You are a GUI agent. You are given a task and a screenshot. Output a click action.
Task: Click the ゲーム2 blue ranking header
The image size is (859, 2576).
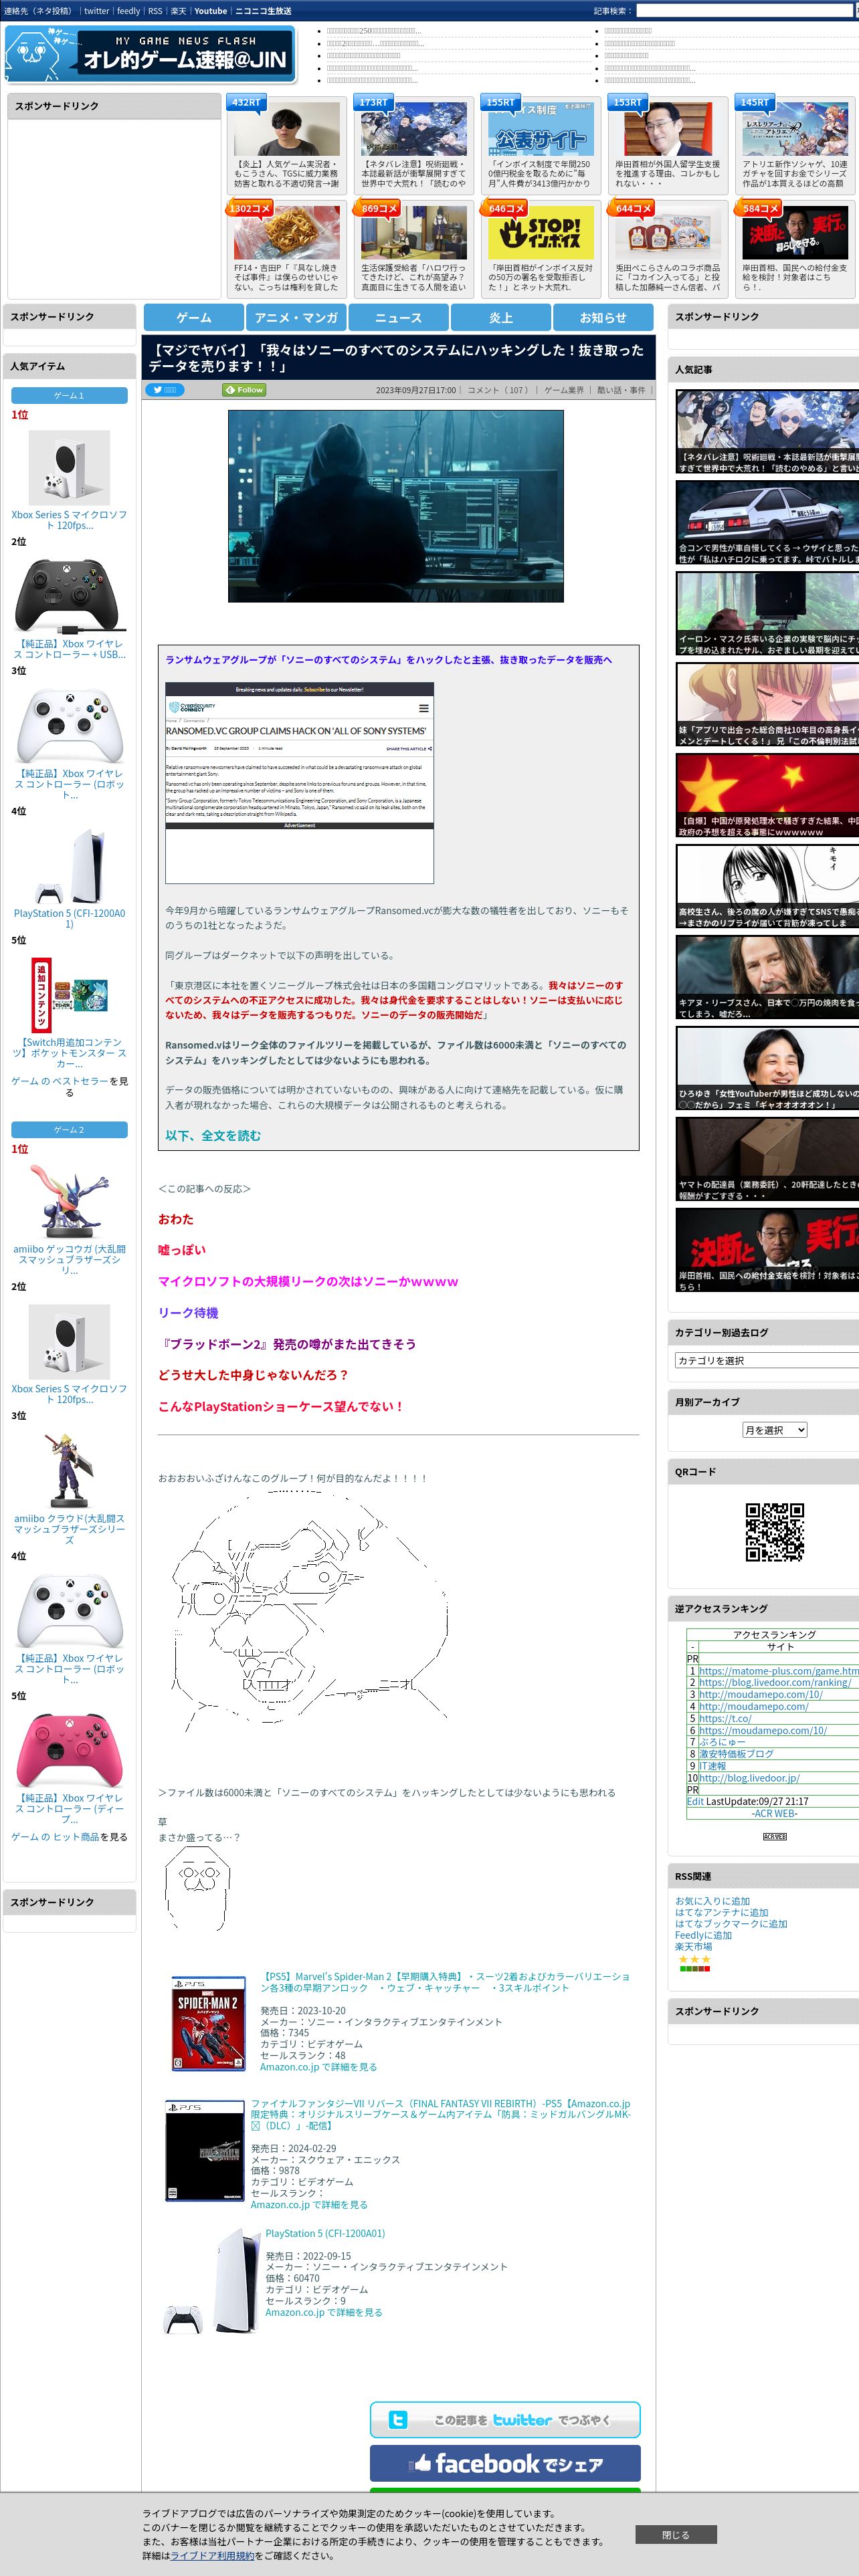(69, 1129)
